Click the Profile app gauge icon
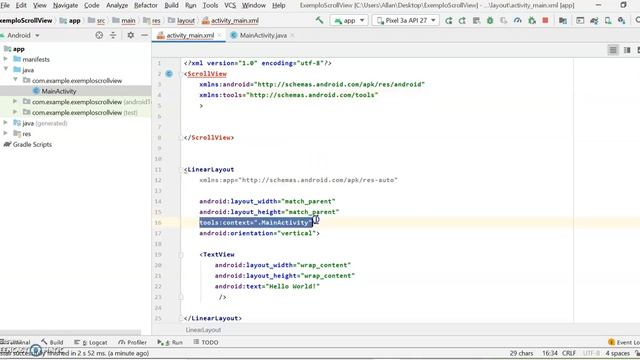The width and height of the screenshot is (640, 360). (518, 20)
